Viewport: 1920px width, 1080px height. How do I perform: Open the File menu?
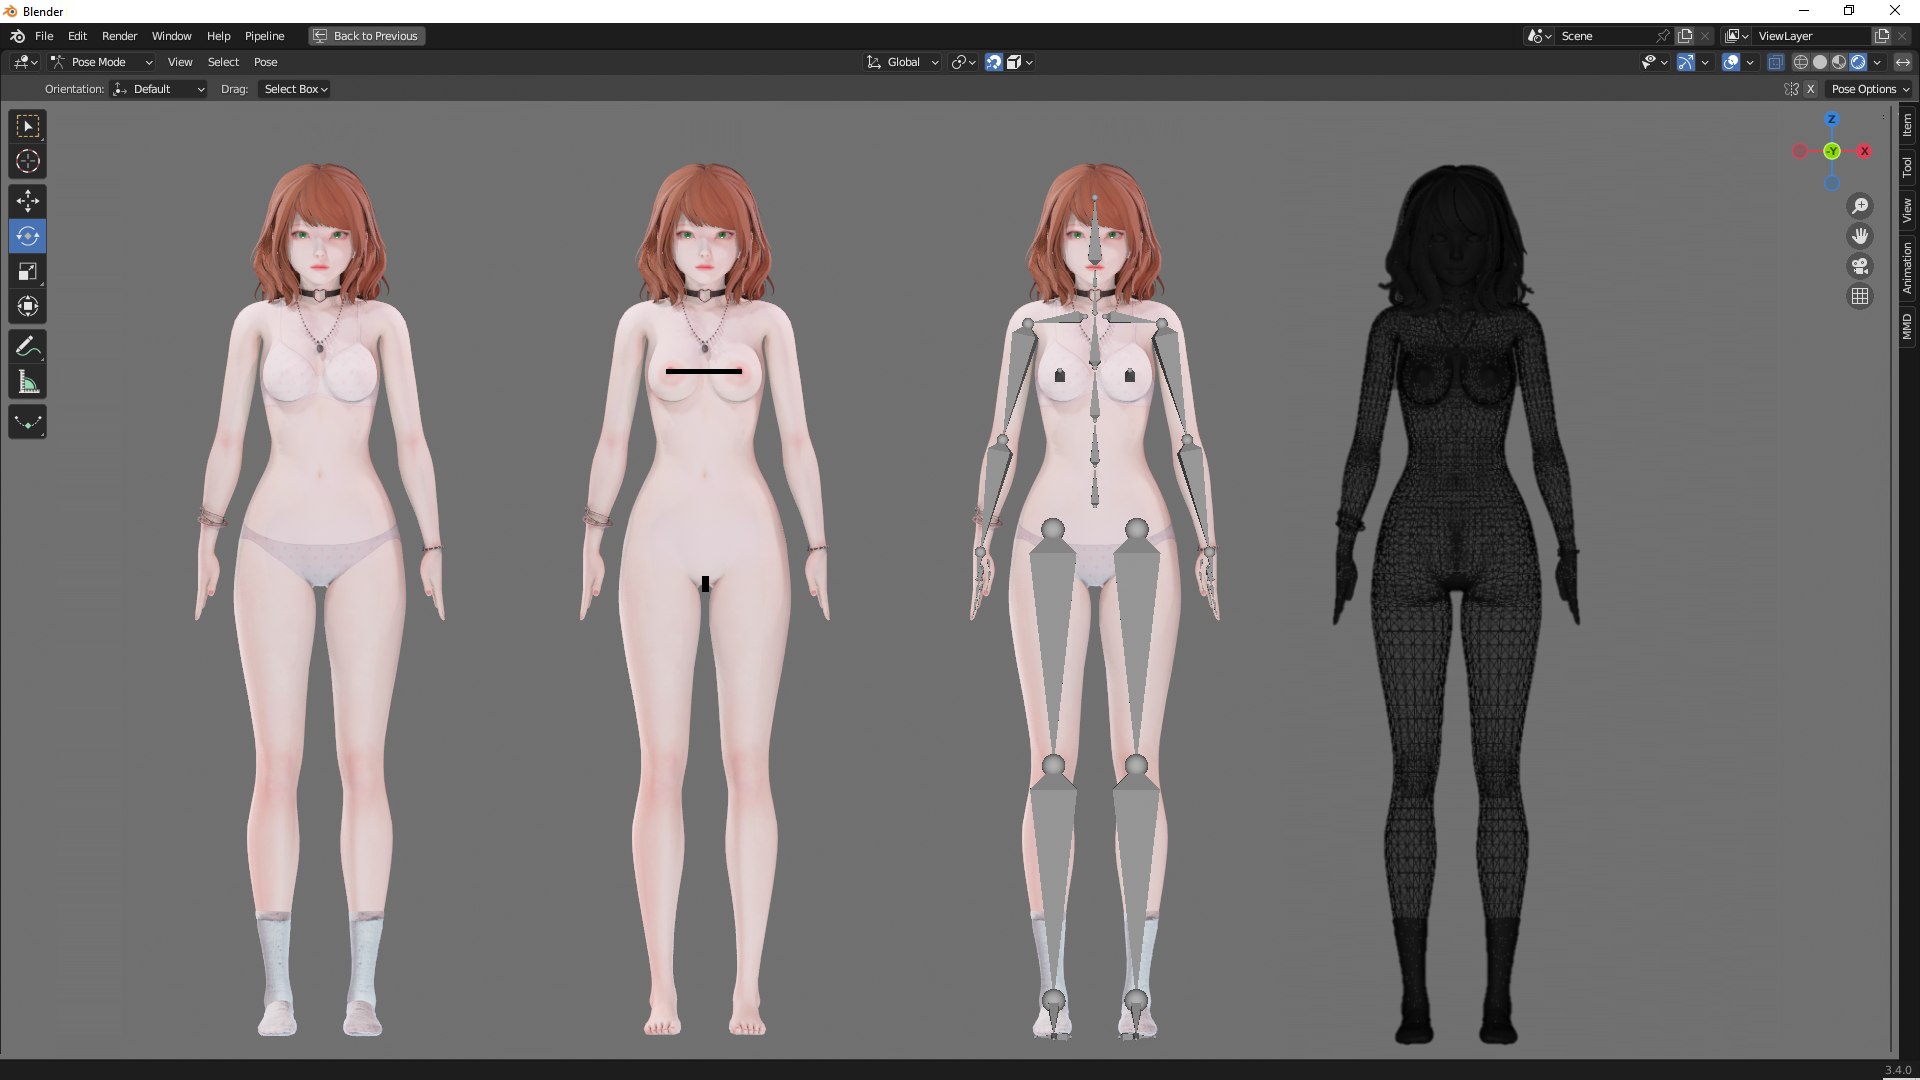click(x=44, y=36)
